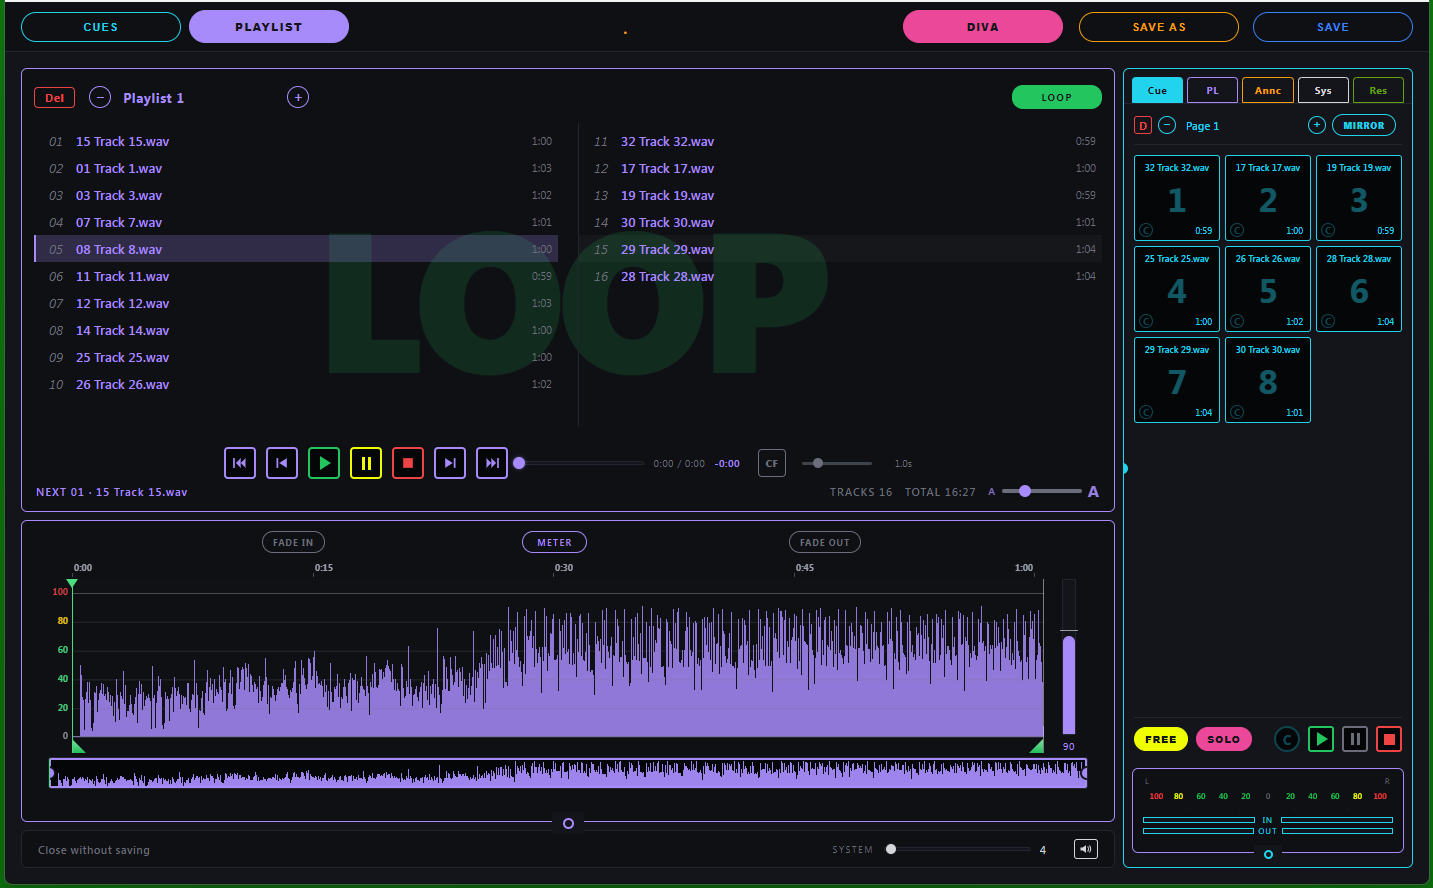Click the handle below the IN/OUT meter
Screen dimensions: 1433x888
(1268, 854)
